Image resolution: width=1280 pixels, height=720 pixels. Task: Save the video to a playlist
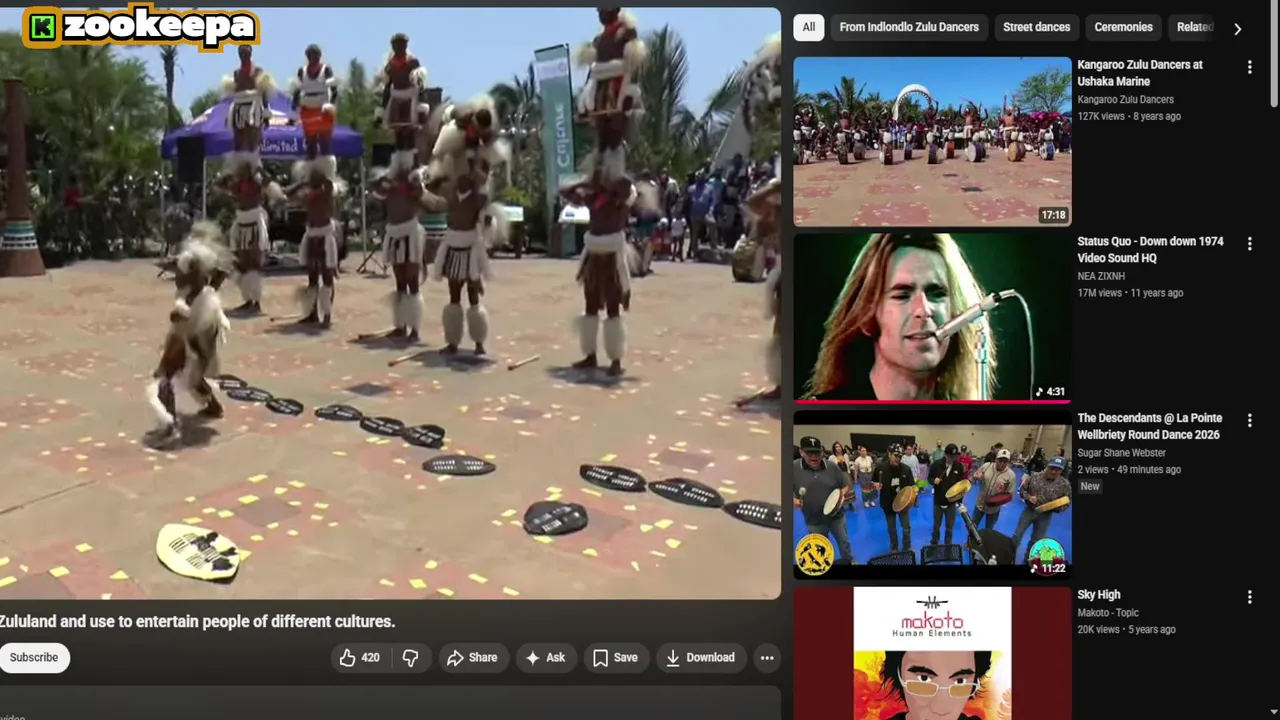coord(615,657)
